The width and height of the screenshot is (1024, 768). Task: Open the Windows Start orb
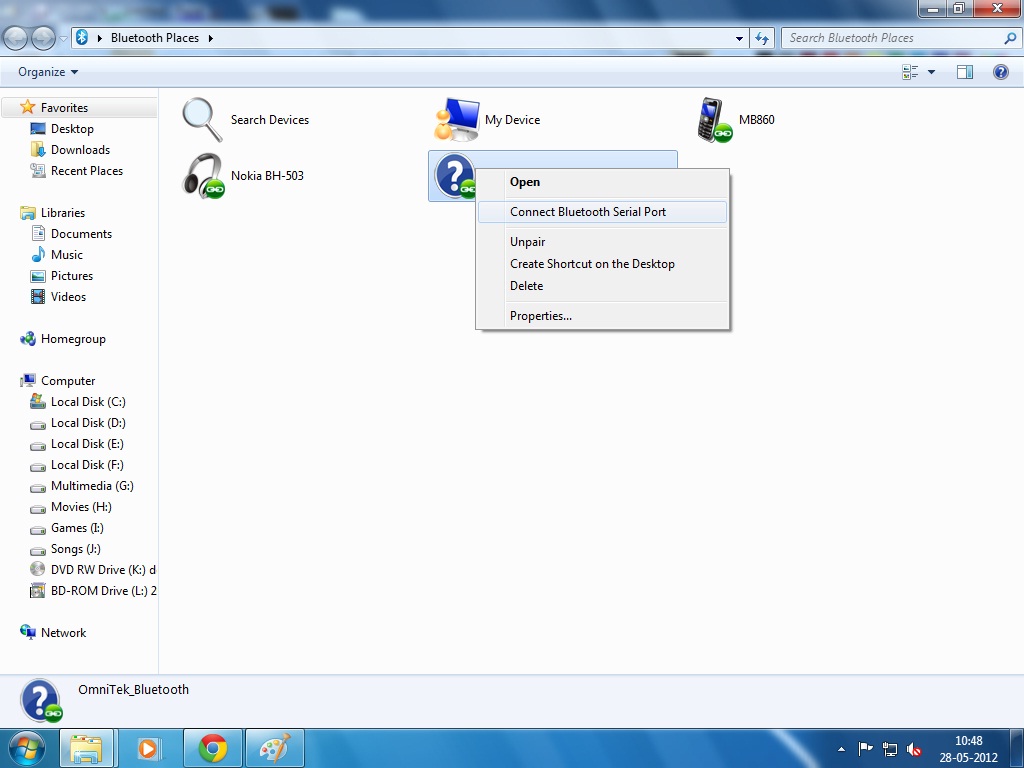26,748
